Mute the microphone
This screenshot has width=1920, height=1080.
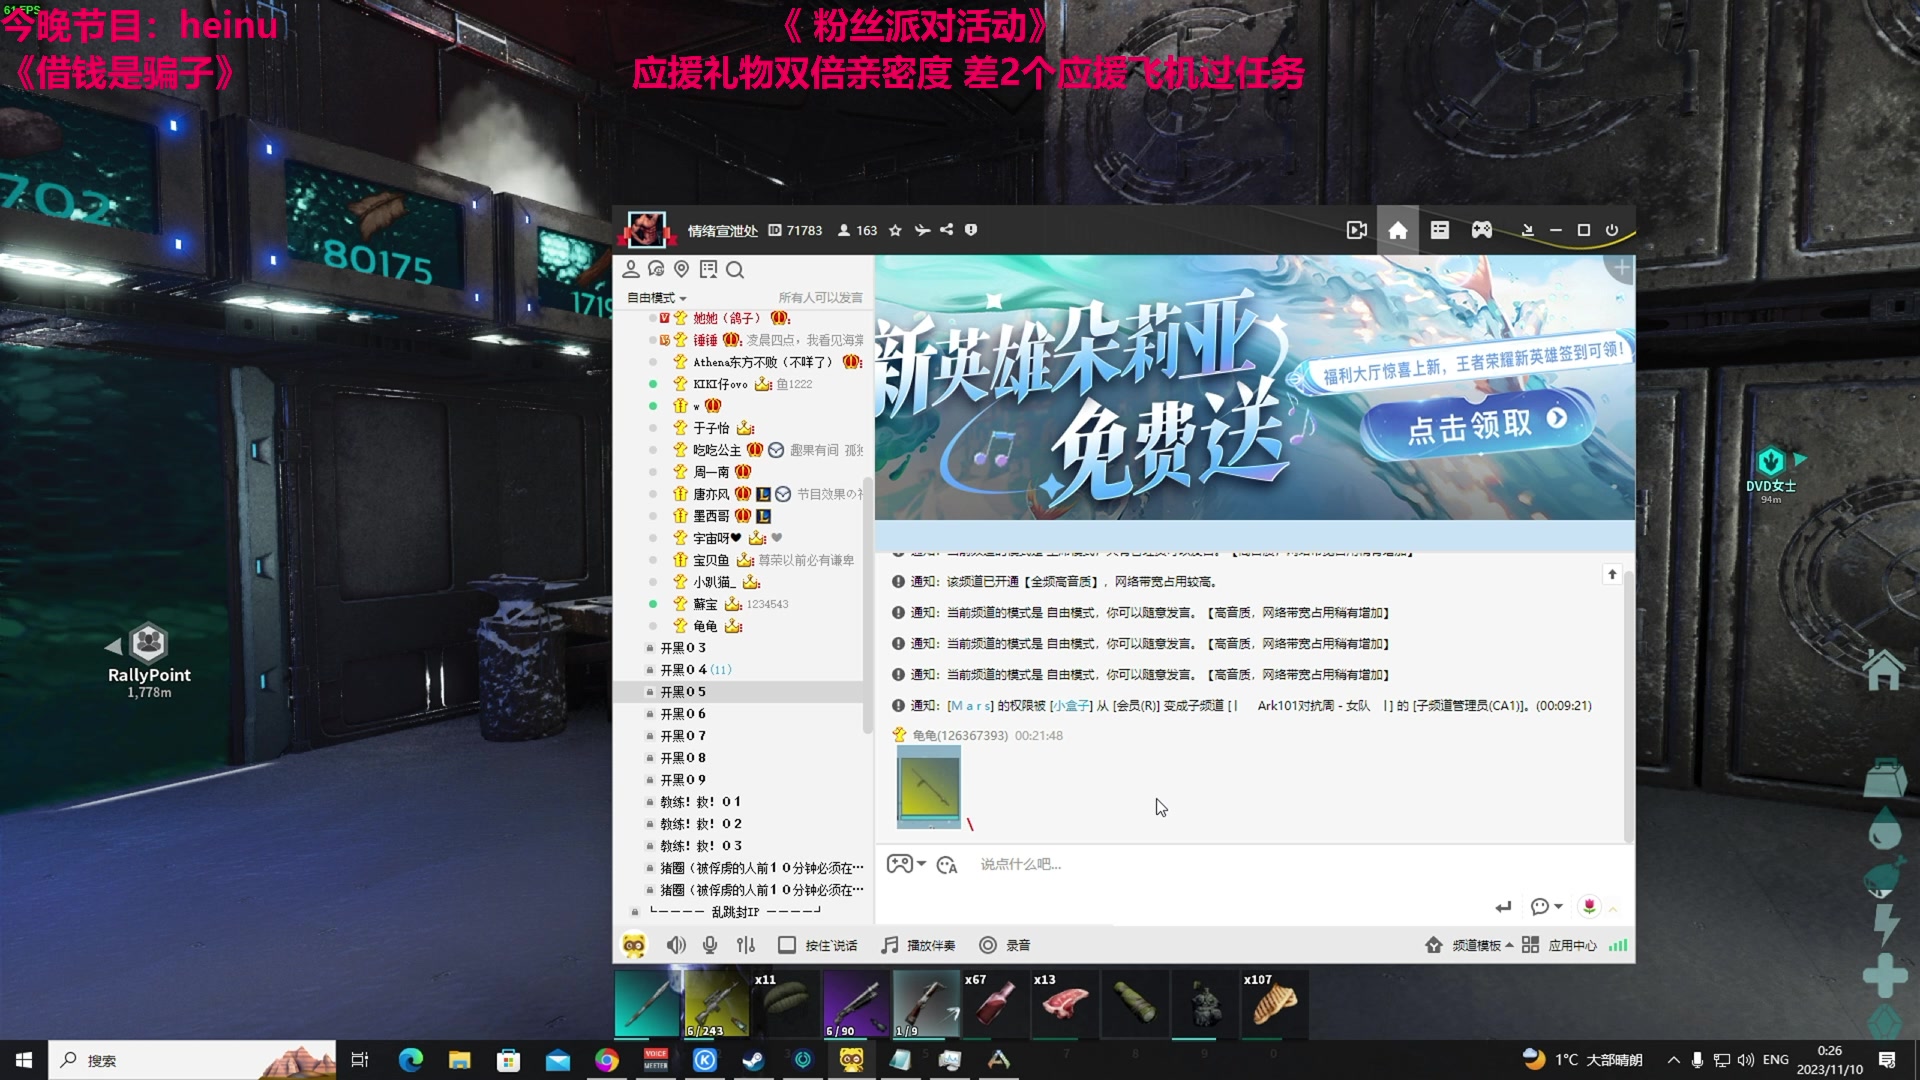(x=710, y=944)
